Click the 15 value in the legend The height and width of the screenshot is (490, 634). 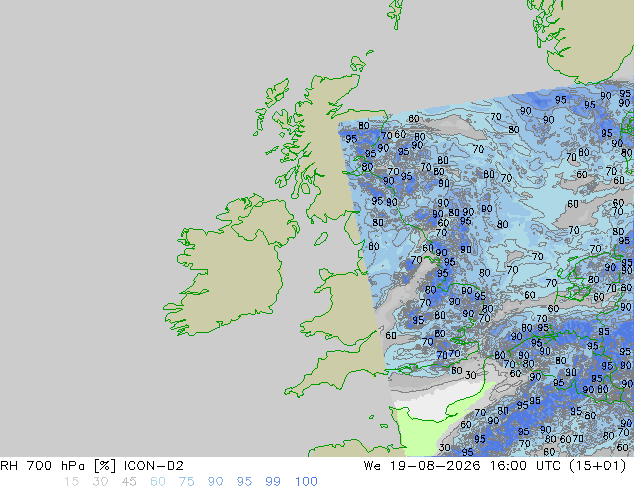[x=71, y=482]
